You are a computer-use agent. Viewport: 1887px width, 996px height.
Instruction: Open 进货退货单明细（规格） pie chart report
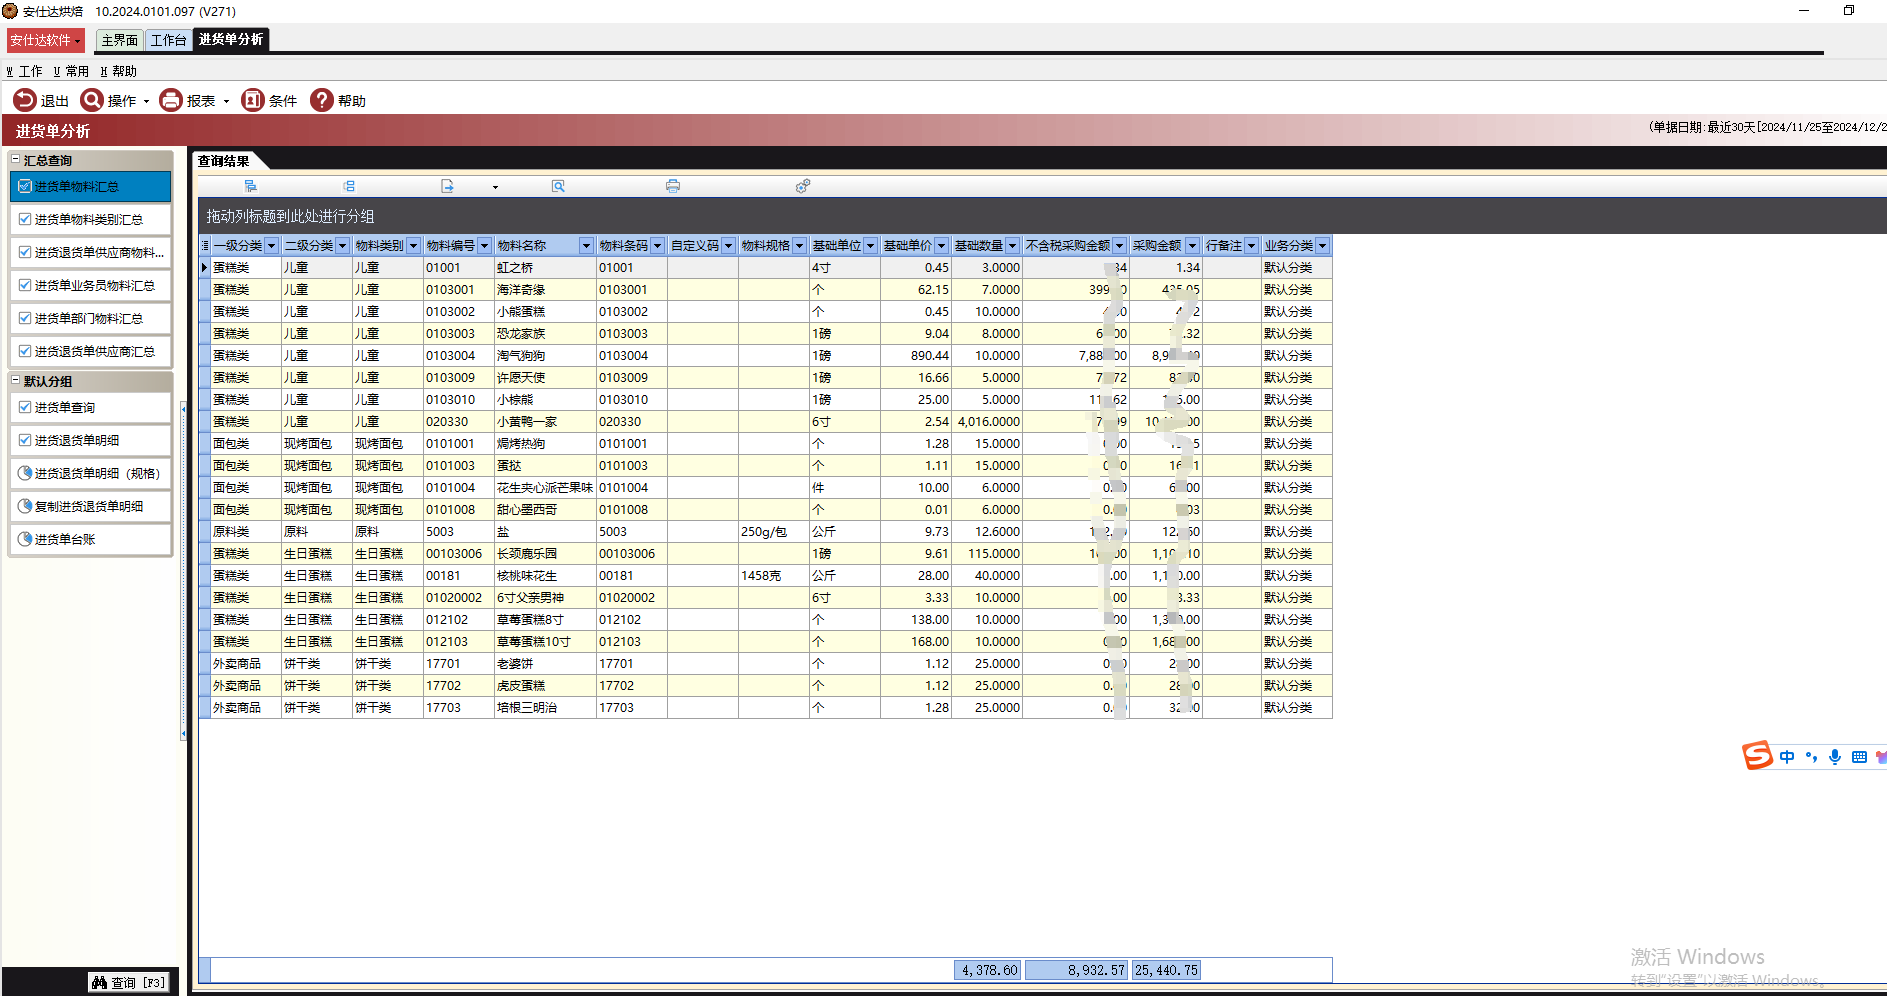point(91,473)
